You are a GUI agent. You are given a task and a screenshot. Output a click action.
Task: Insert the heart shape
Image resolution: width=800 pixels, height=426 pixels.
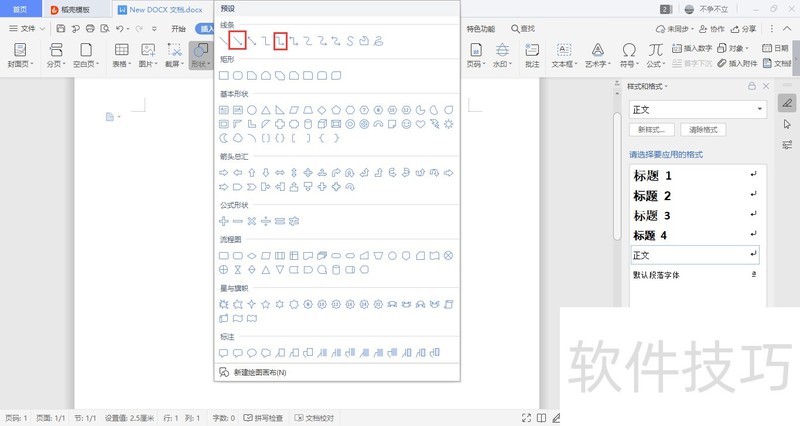pos(420,124)
